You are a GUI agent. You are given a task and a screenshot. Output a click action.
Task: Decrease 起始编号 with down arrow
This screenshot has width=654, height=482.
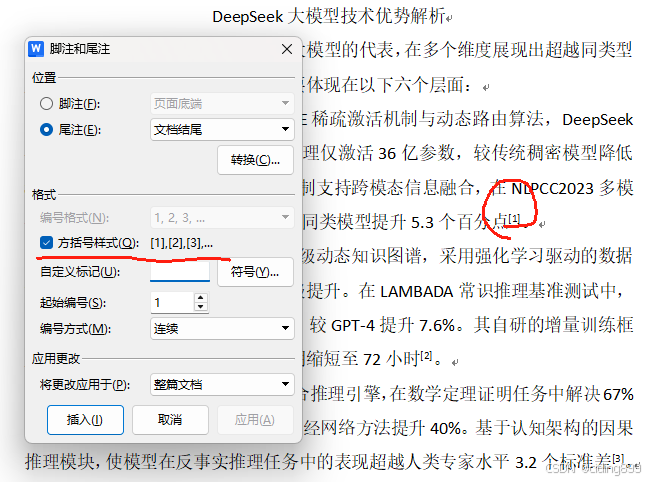coord(201,308)
